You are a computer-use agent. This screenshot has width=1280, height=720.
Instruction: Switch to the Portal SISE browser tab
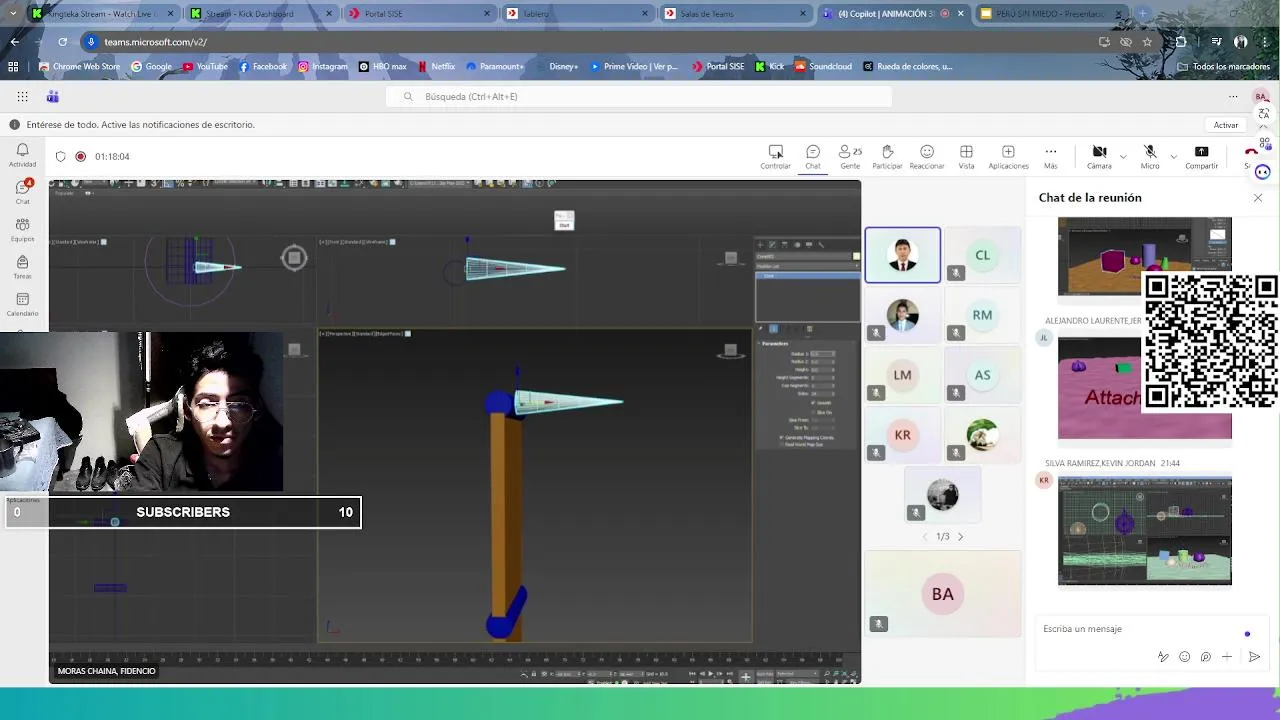pos(418,14)
